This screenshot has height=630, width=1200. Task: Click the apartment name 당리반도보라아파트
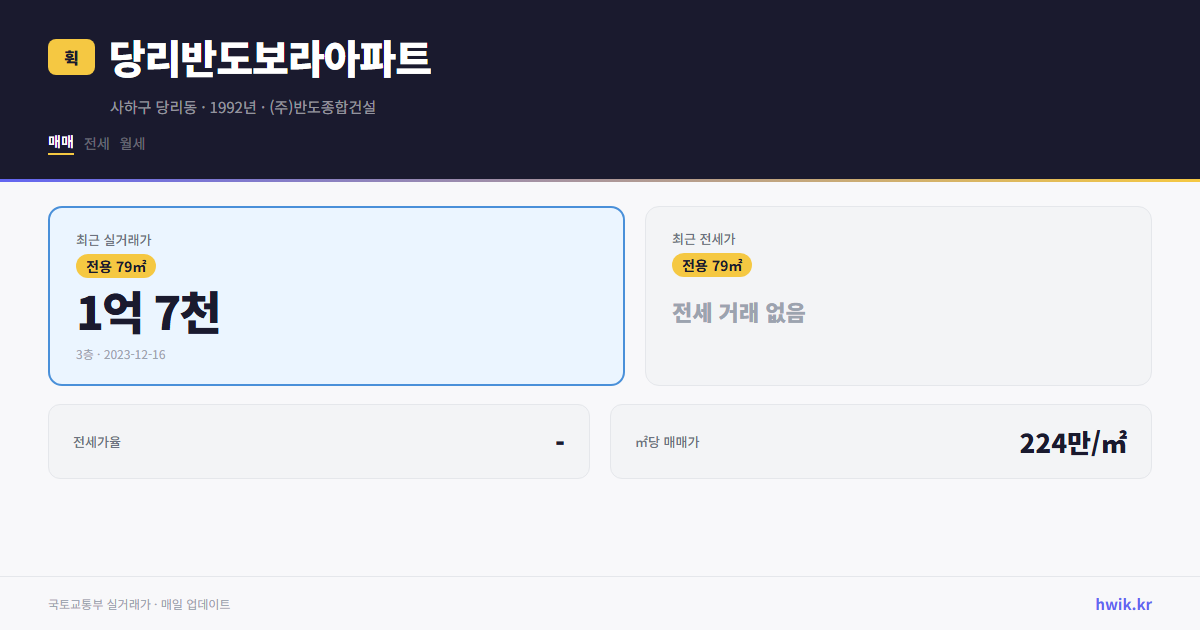tap(270, 57)
